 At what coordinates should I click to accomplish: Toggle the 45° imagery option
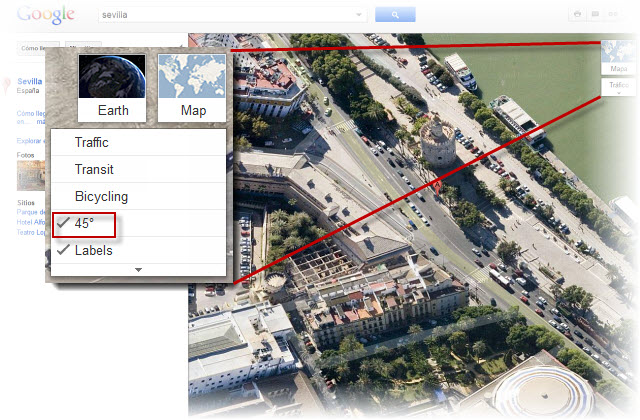138,224
